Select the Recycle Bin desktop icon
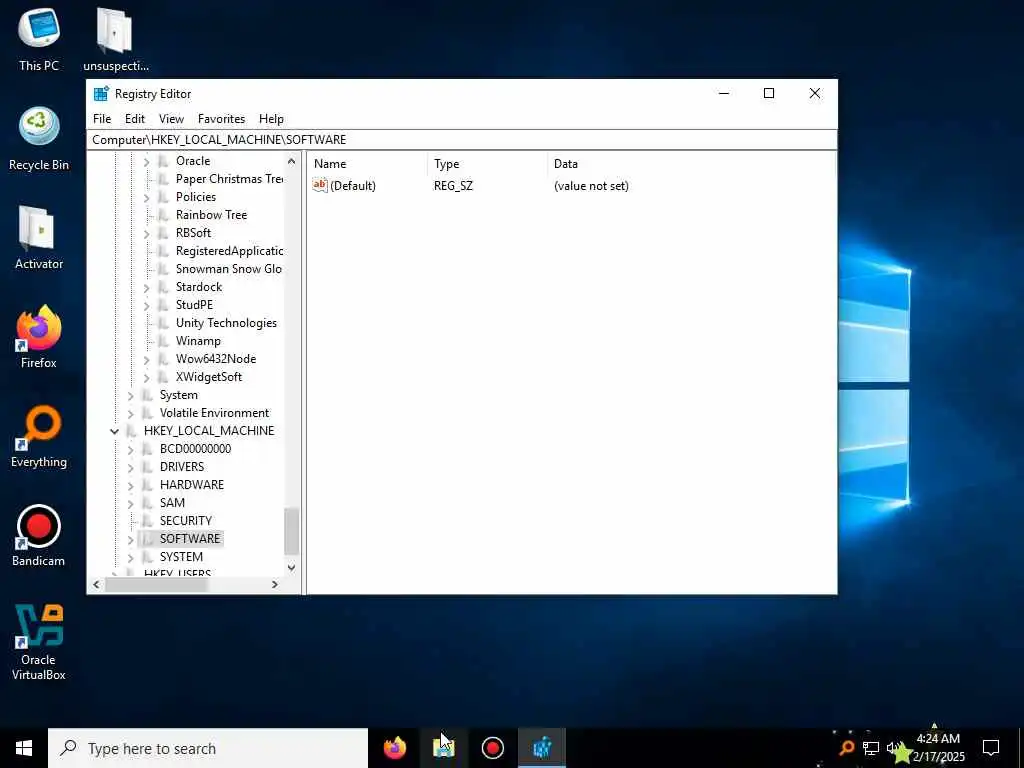The image size is (1024, 768). (39, 138)
